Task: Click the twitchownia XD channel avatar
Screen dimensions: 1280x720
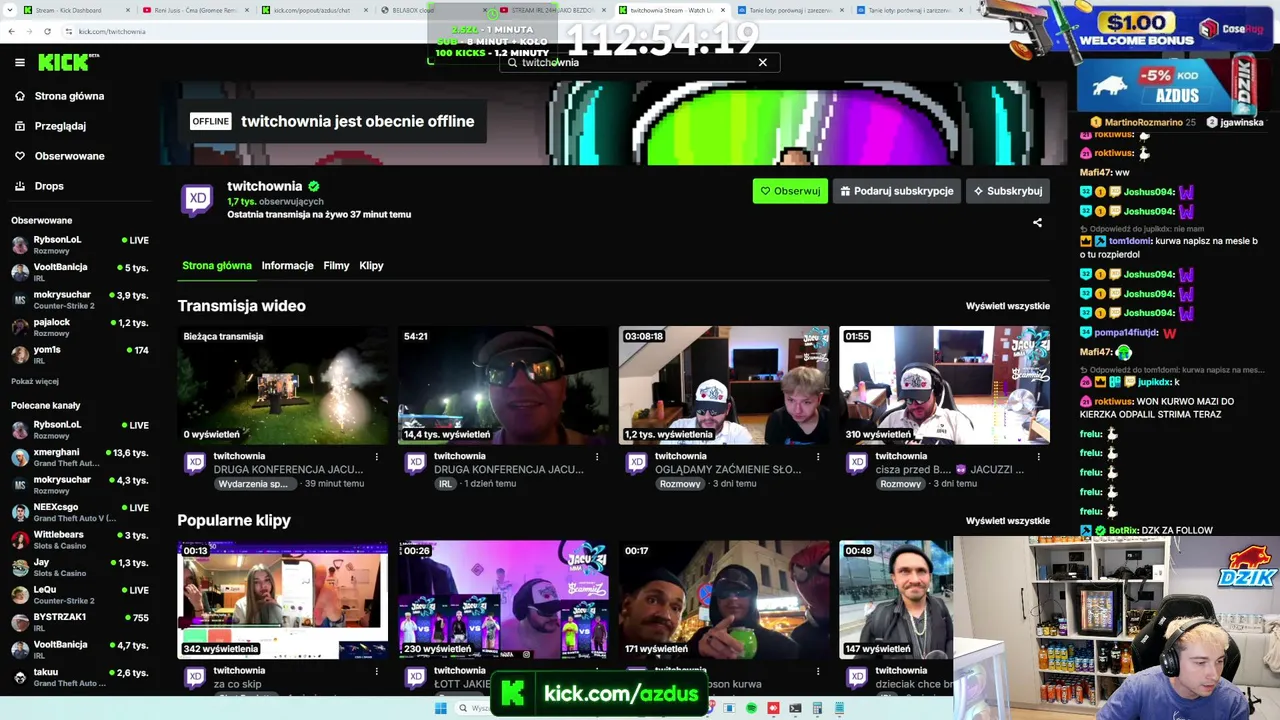Action: pos(197,198)
